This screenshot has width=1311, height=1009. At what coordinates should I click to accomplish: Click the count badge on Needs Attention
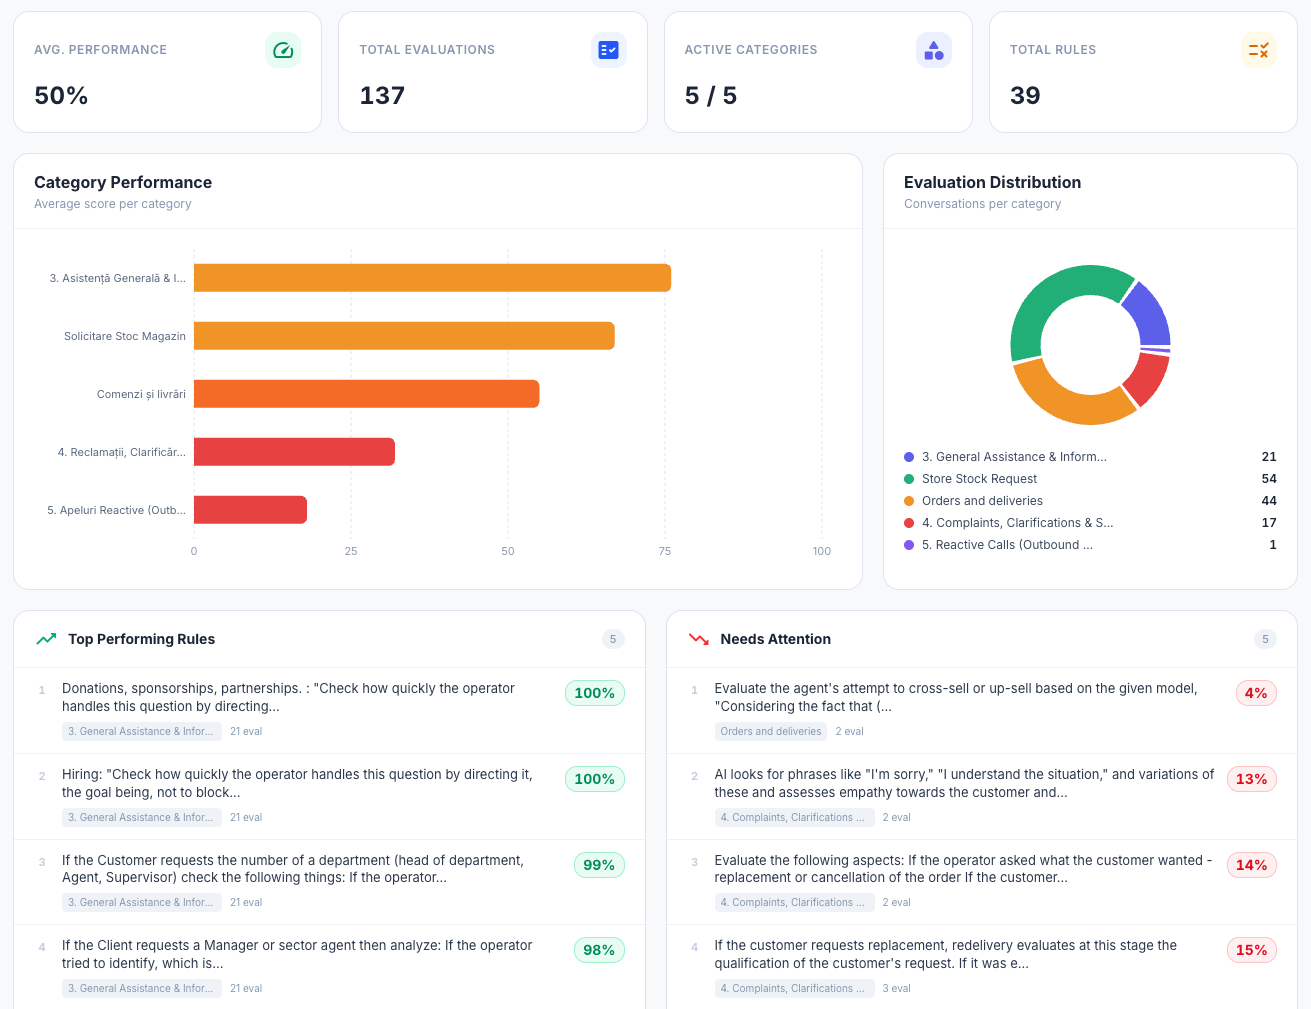(x=1265, y=638)
